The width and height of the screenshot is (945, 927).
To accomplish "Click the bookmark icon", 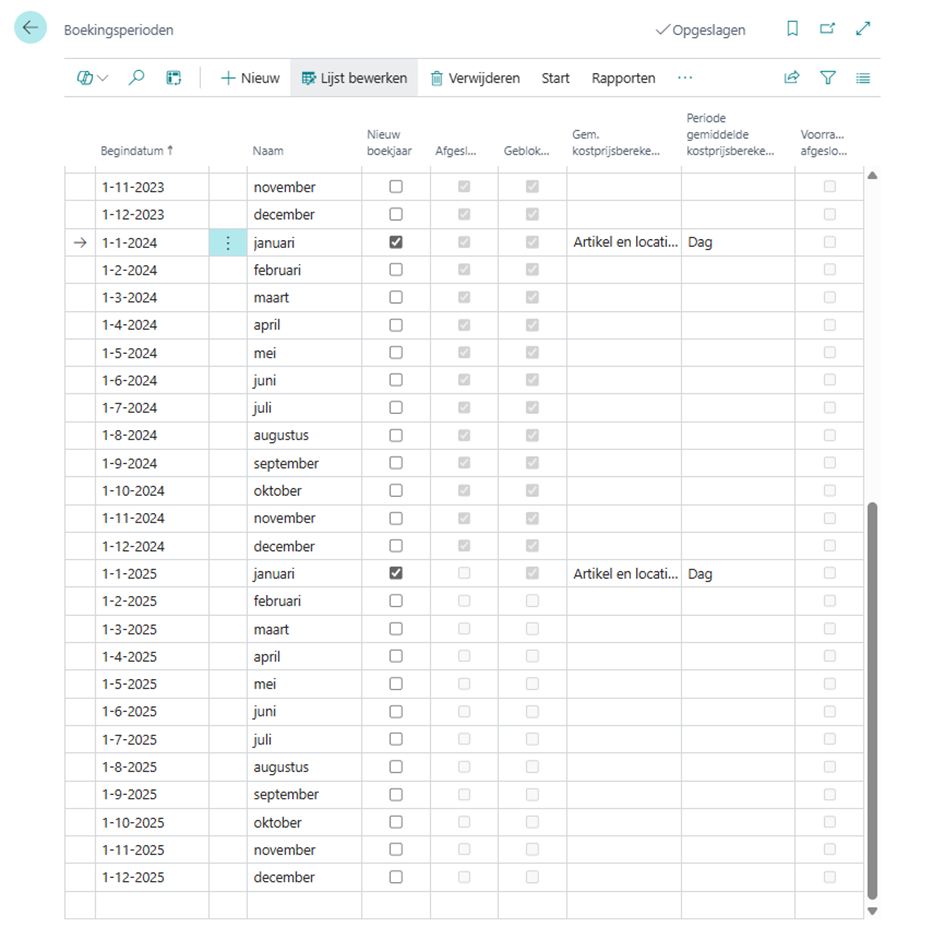I will coord(792,29).
